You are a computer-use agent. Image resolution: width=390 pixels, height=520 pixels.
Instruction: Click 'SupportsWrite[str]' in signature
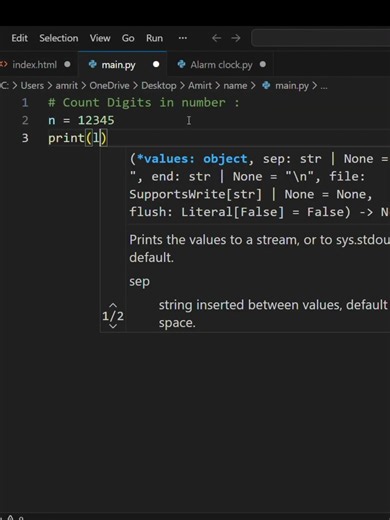pos(196,194)
